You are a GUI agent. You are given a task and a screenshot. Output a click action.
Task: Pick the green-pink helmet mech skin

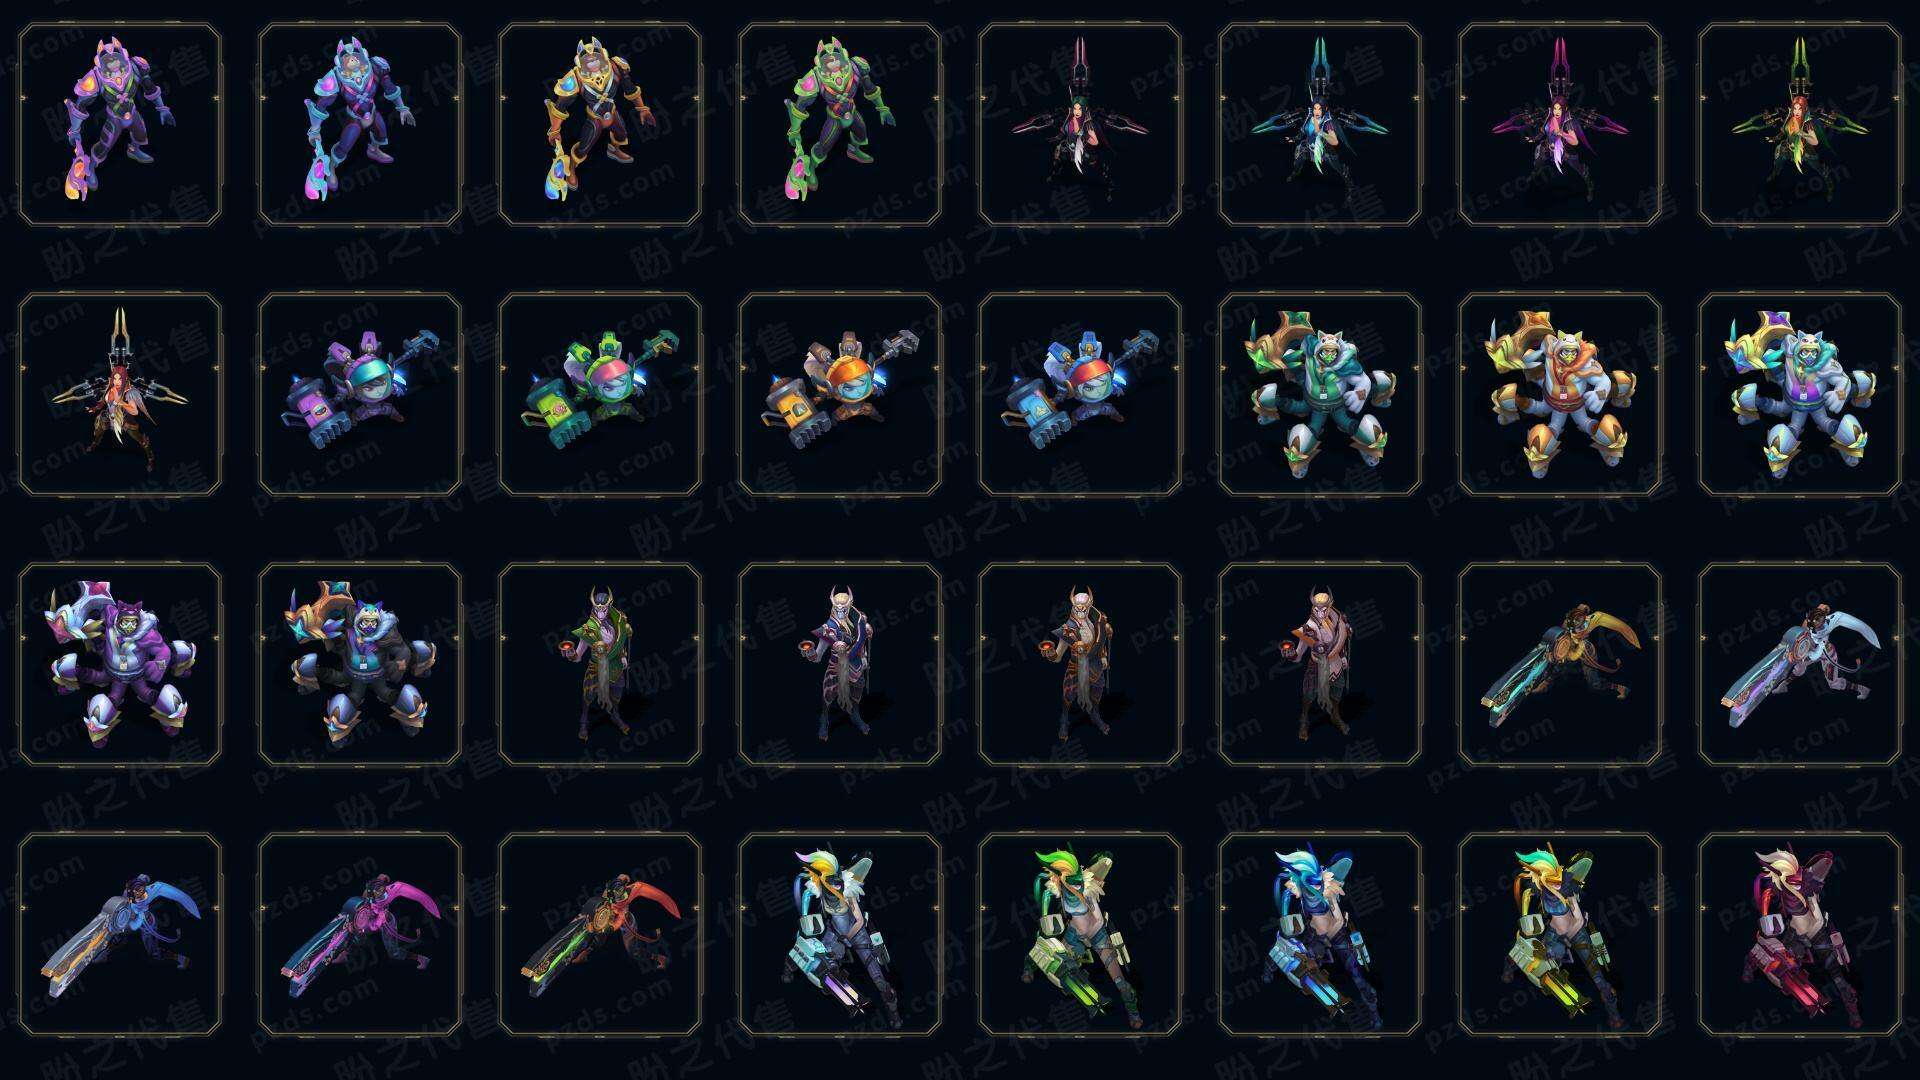(600, 394)
